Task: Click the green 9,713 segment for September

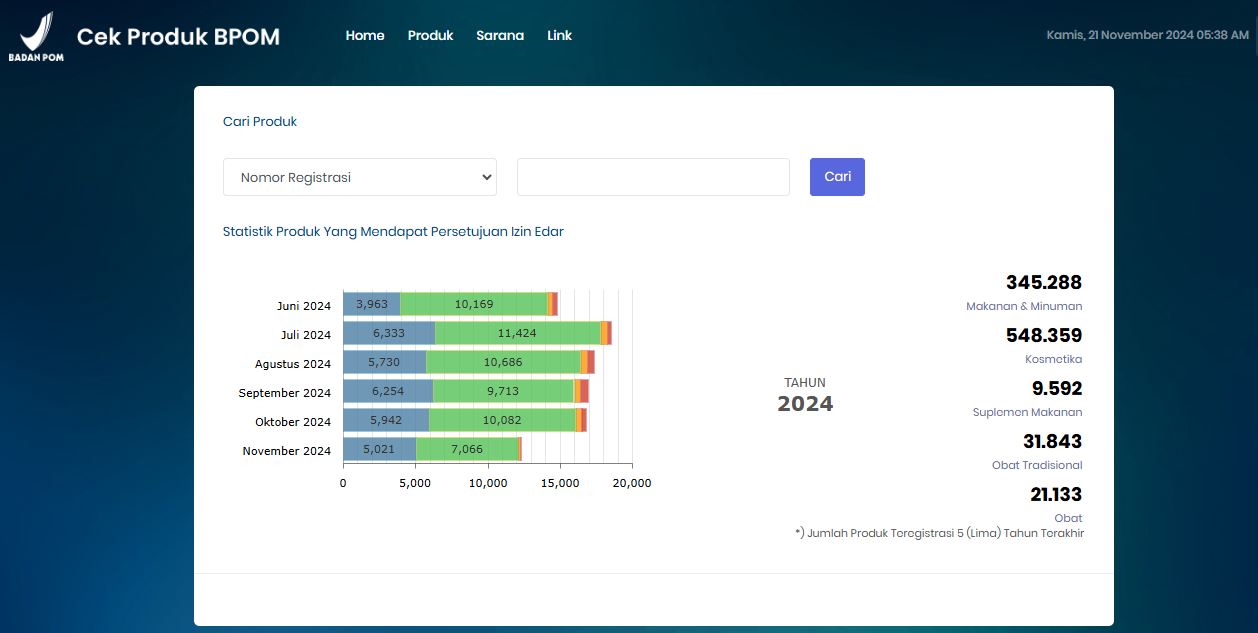Action: (x=502, y=392)
